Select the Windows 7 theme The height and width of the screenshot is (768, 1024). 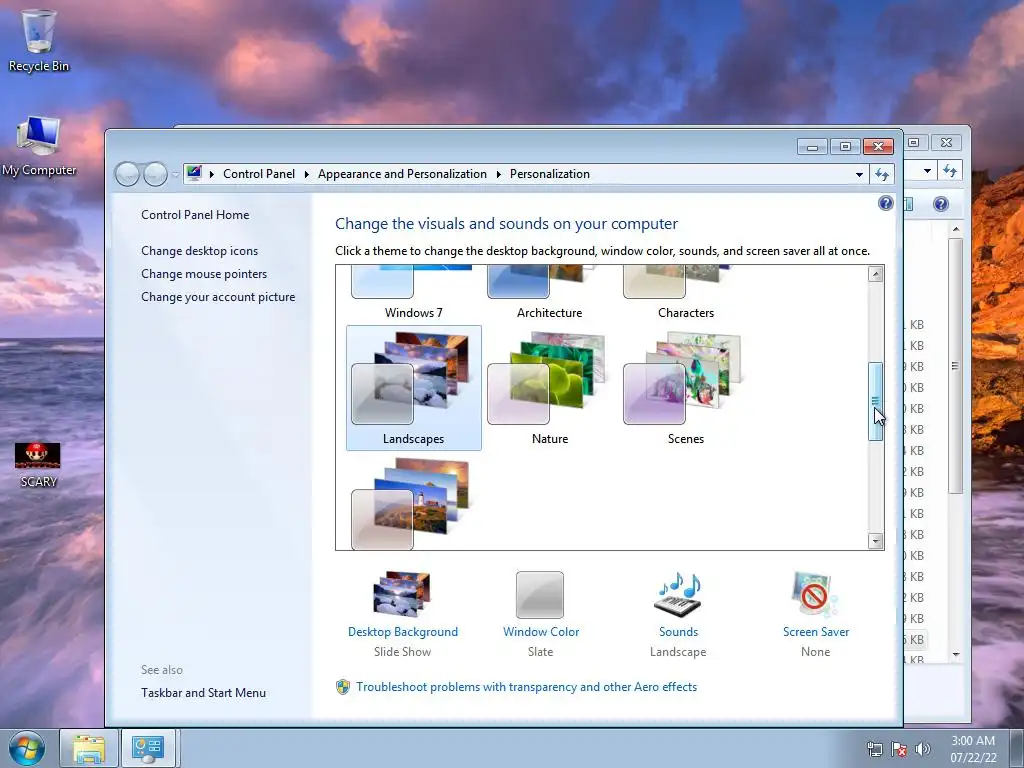pyautogui.click(x=413, y=294)
